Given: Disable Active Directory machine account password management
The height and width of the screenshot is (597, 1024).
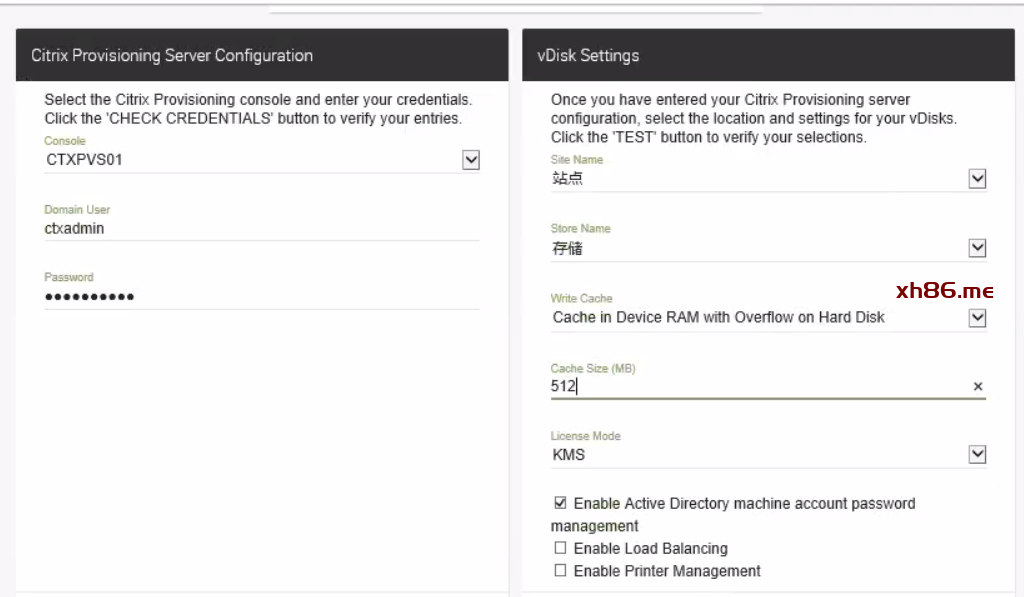Looking at the screenshot, I should tap(560, 503).
